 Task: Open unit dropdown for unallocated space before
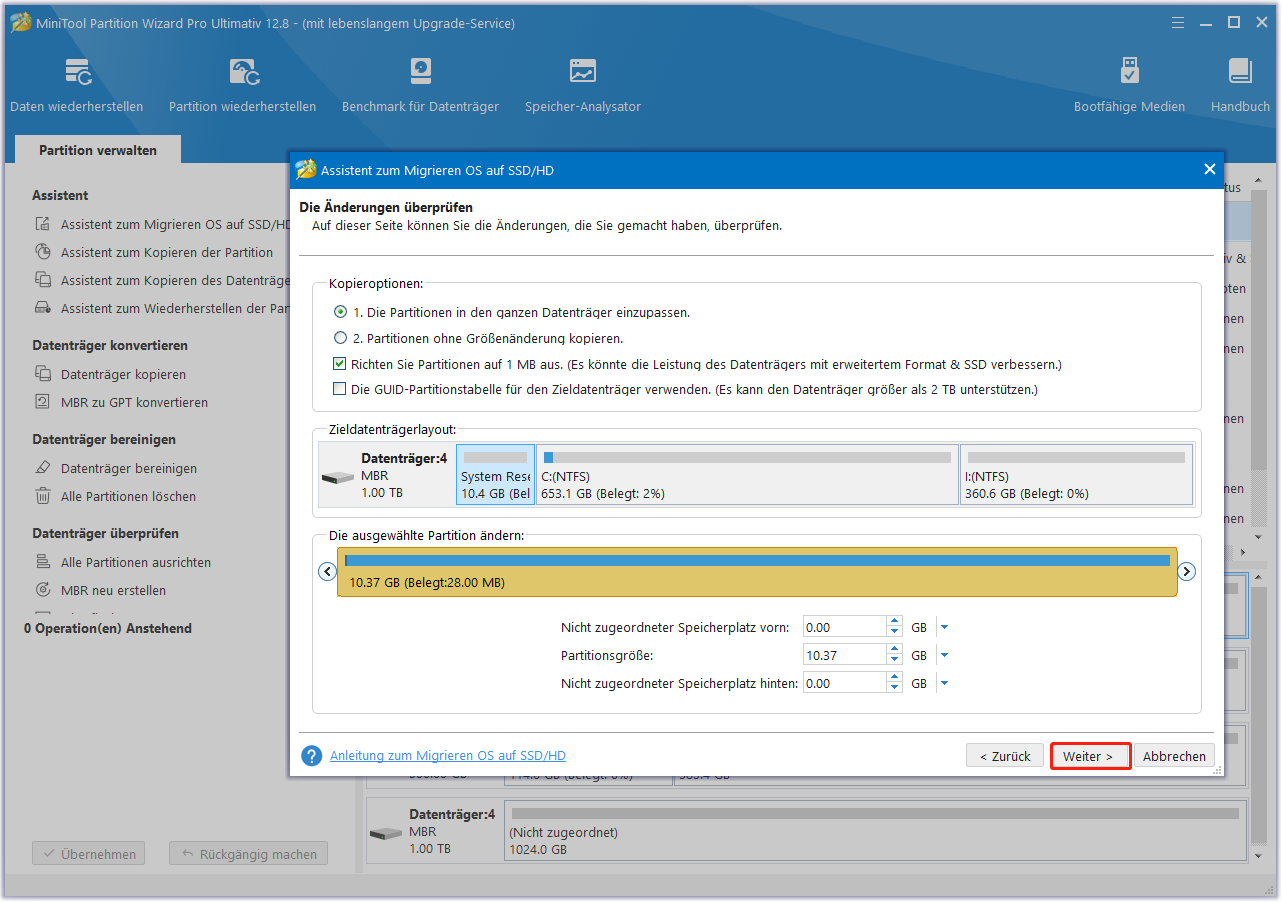944,628
